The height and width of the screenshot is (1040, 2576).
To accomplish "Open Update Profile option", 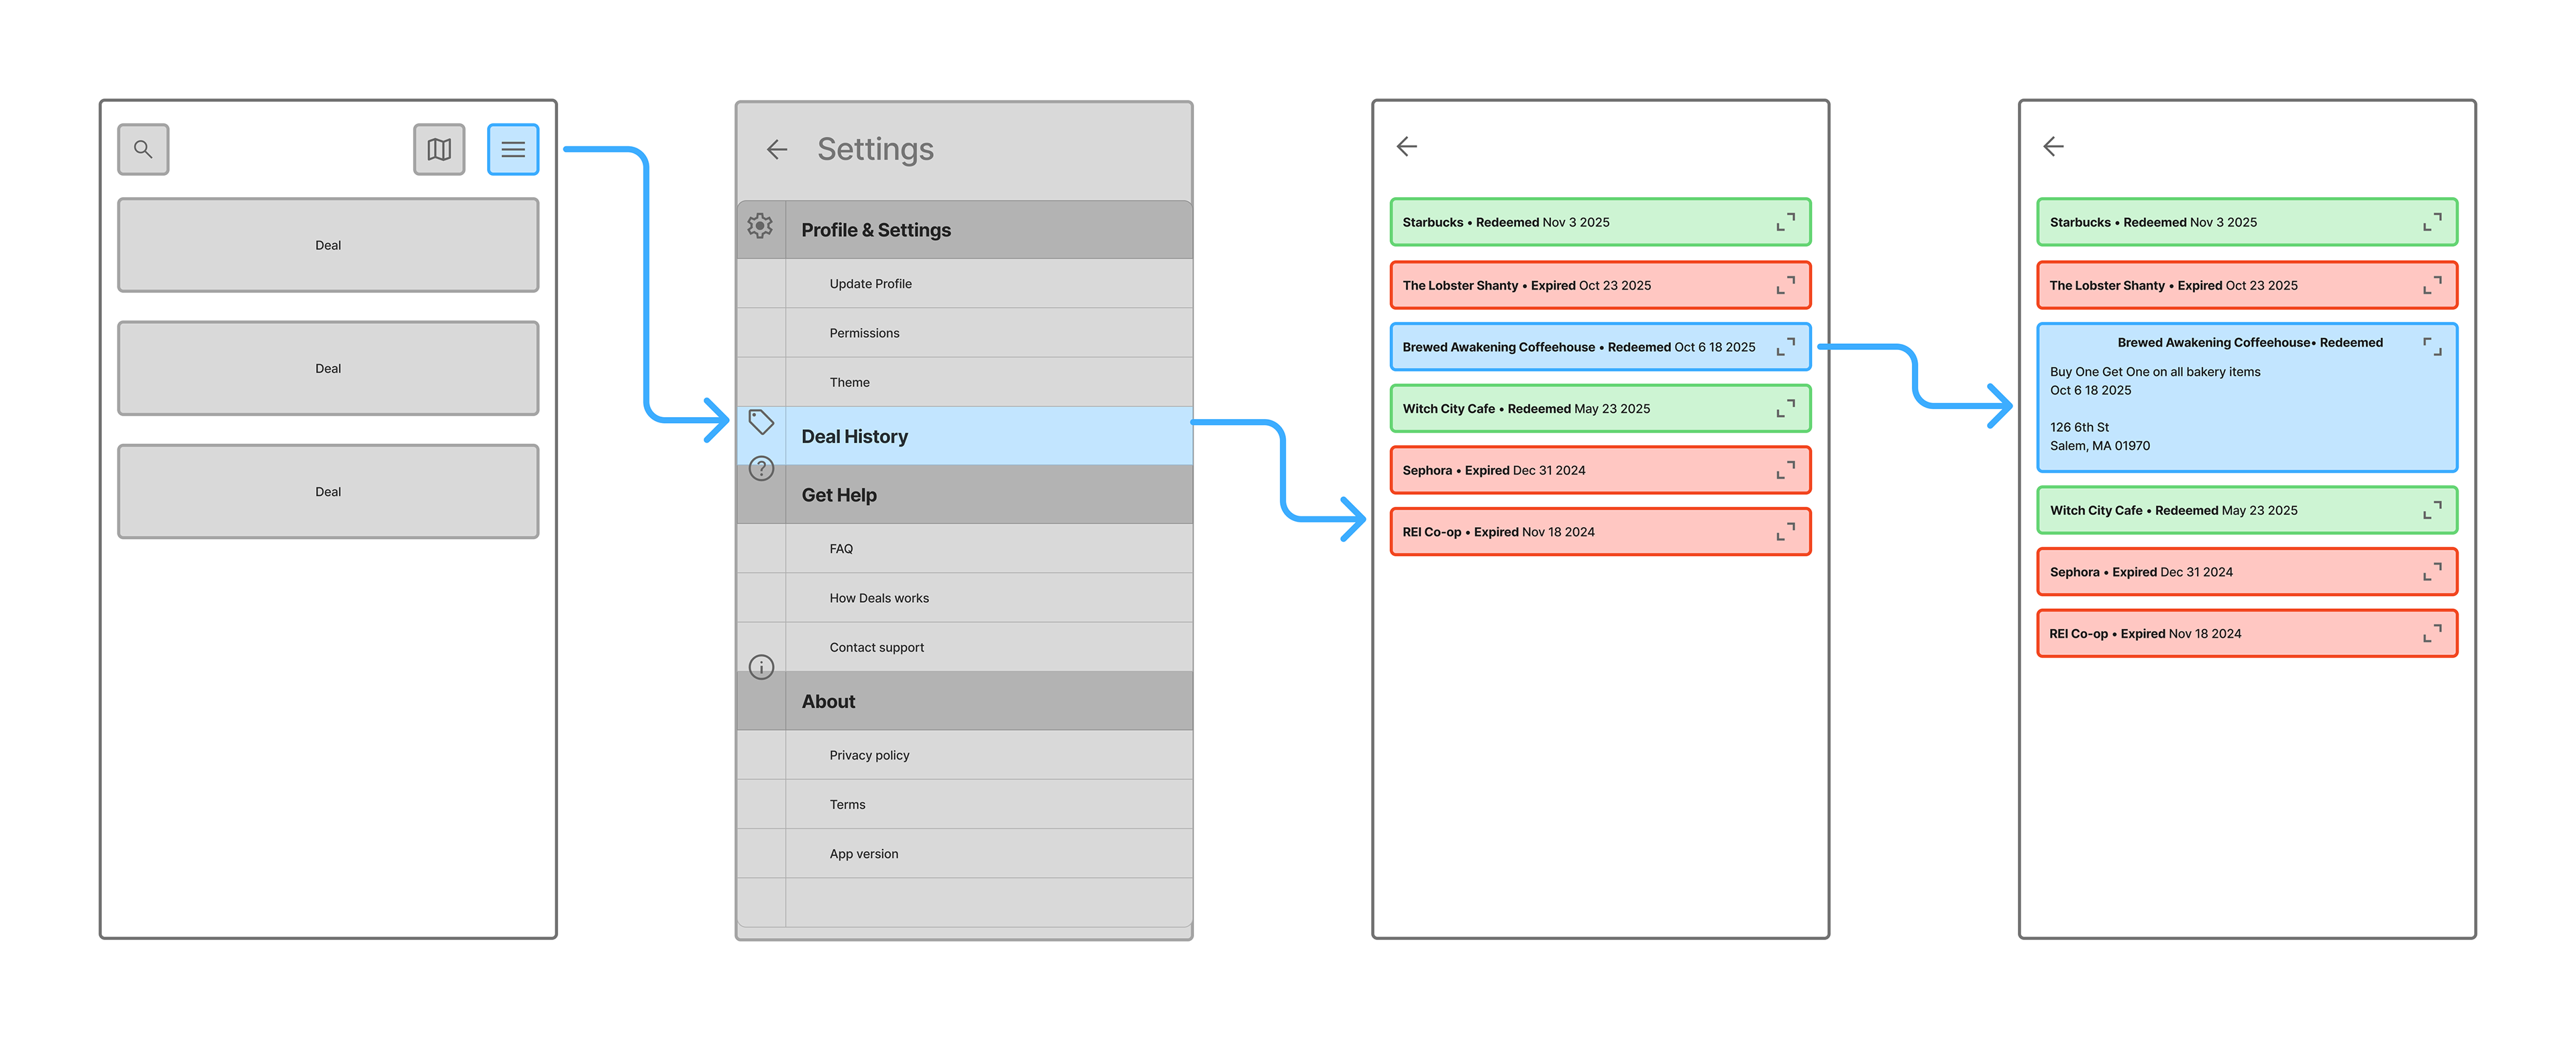I will (x=870, y=284).
